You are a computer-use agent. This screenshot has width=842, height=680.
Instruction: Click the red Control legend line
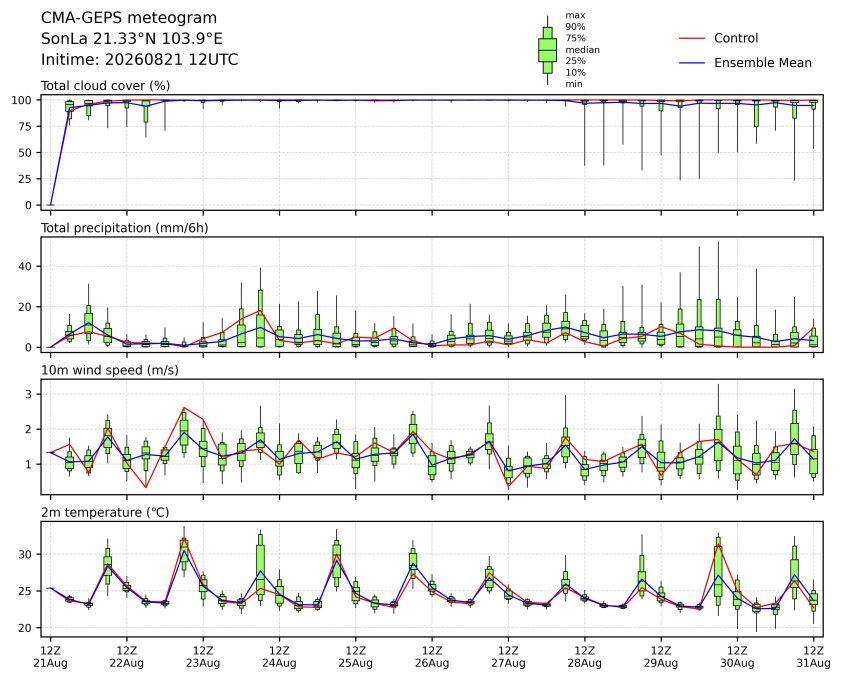(x=692, y=39)
